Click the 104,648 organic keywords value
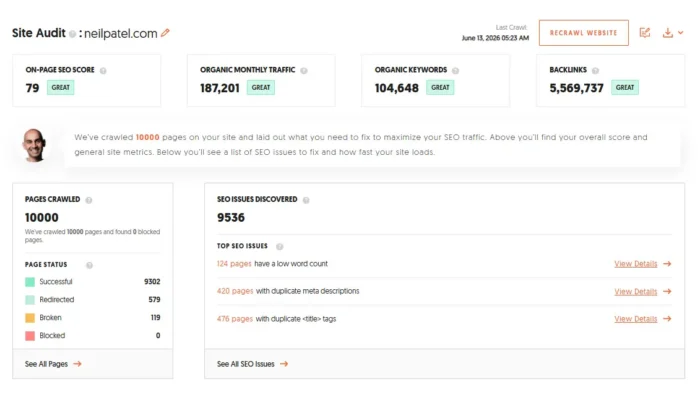 click(396, 88)
